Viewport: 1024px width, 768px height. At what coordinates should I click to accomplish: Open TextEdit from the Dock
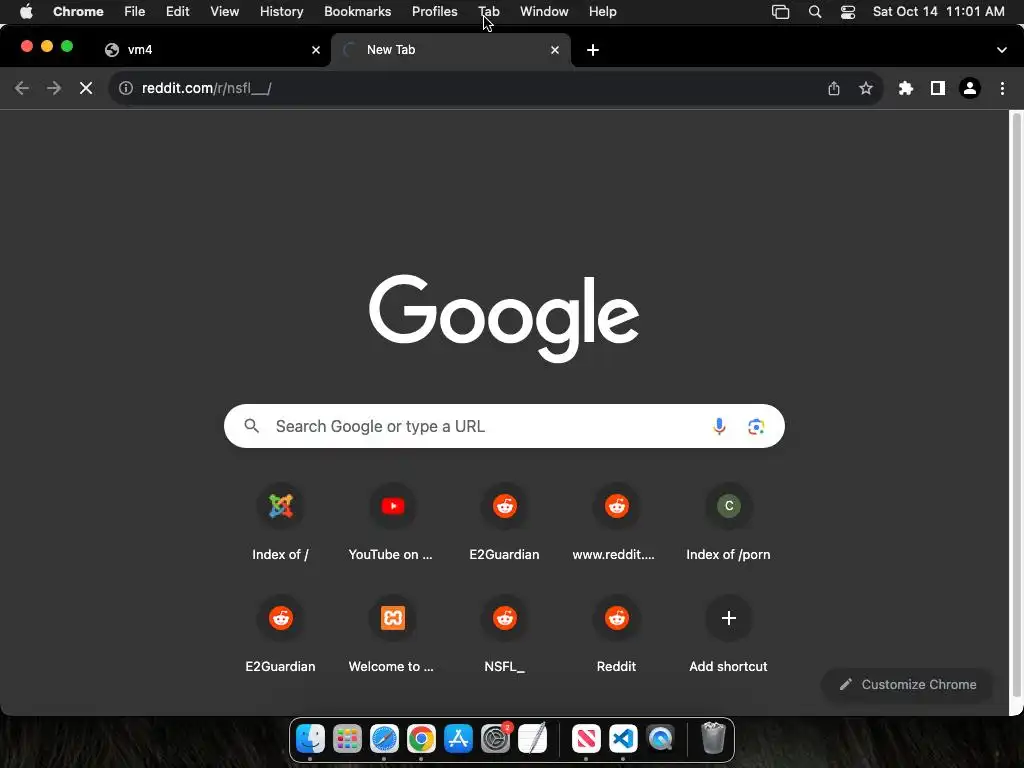point(533,739)
